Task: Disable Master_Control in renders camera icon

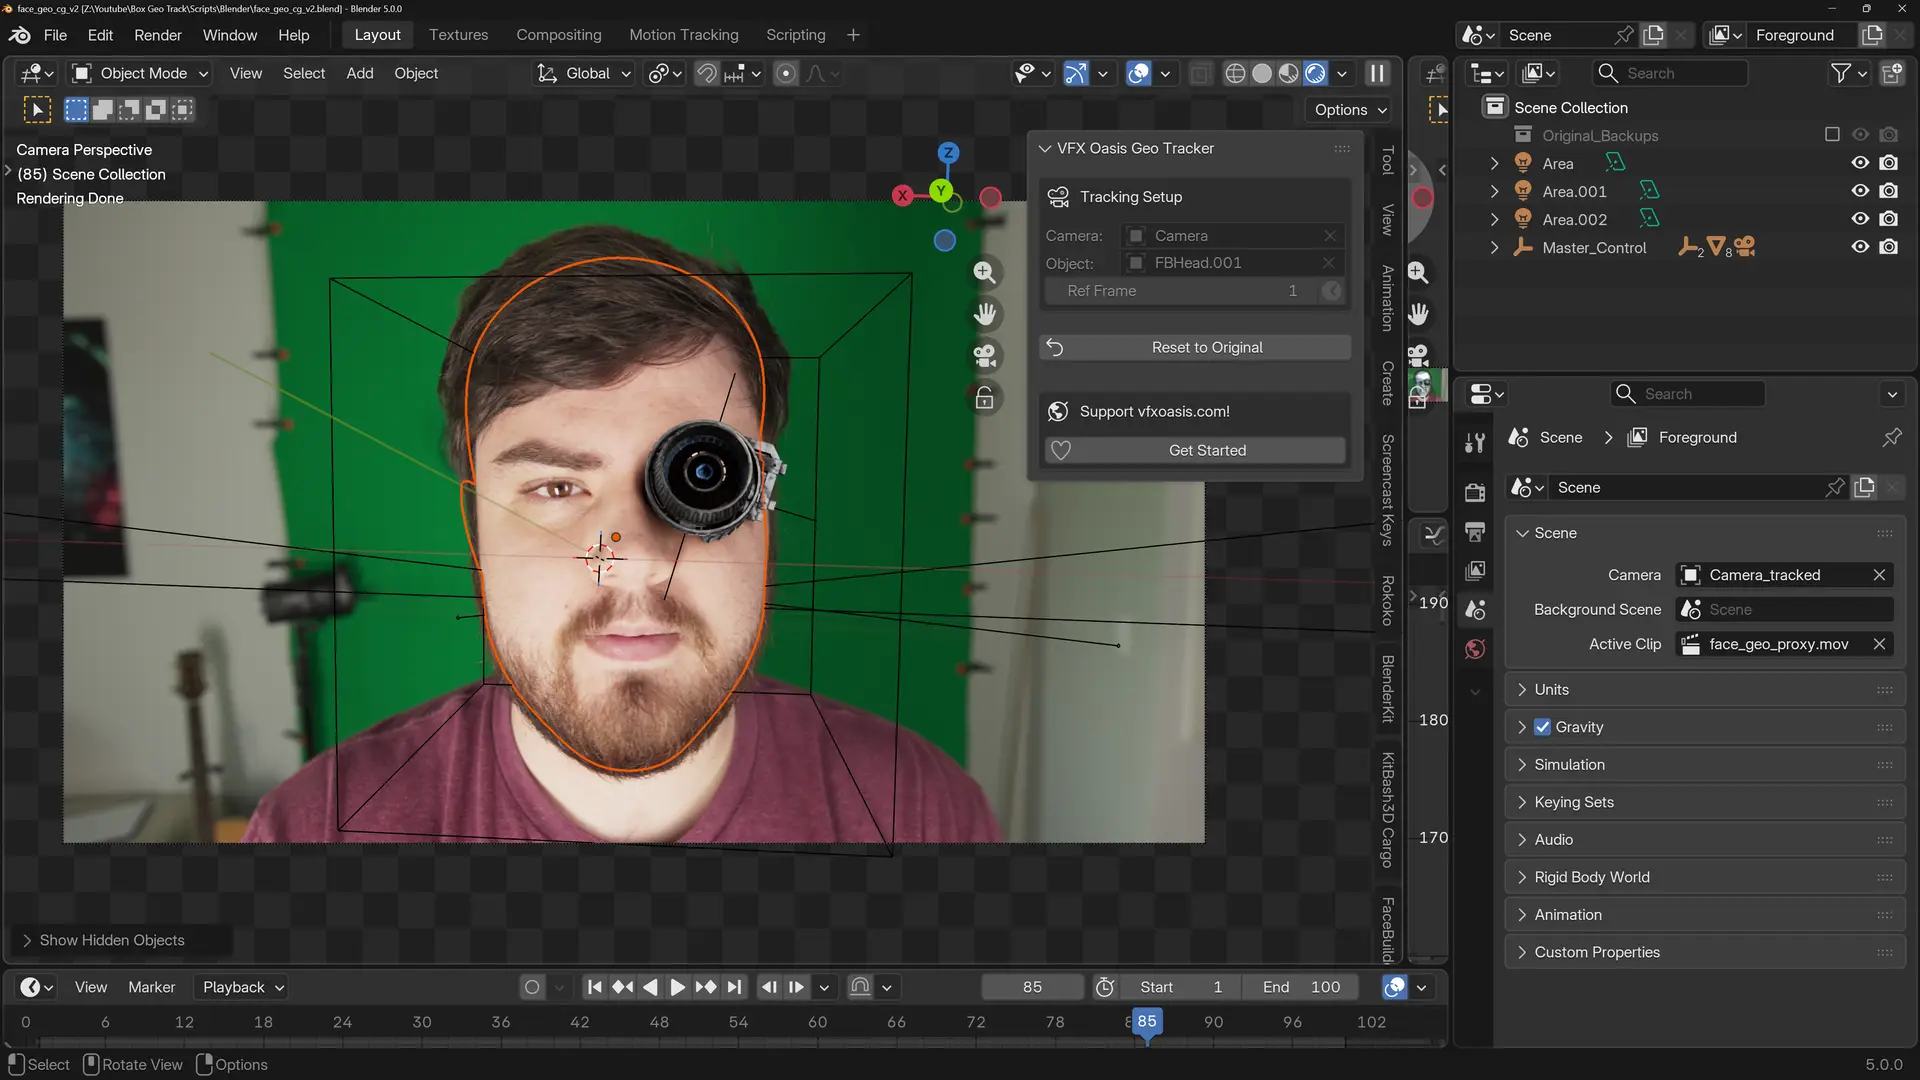Action: [1888, 247]
